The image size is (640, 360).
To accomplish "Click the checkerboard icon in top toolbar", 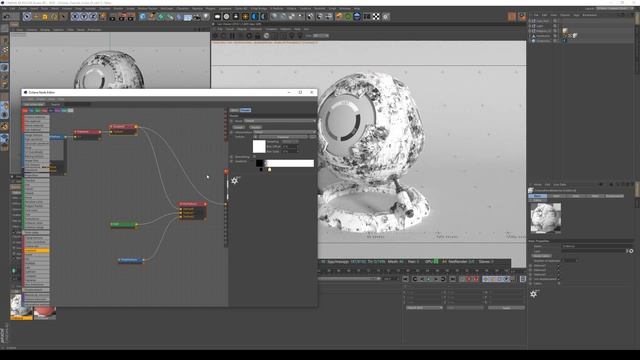I will (x=376, y=17).
